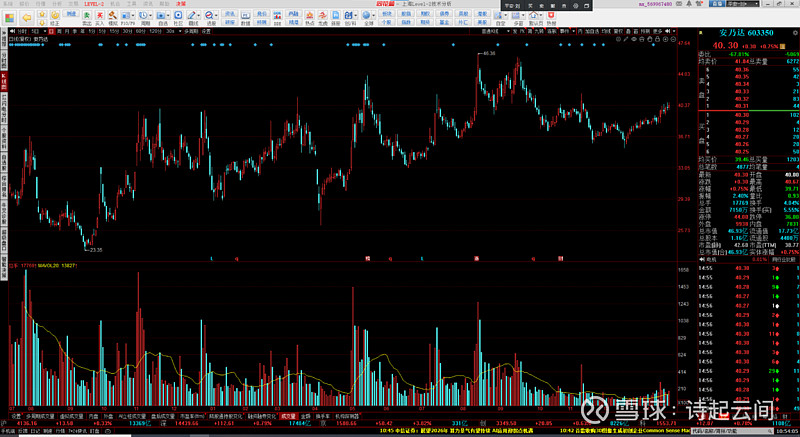Switch chart to 月 monthly period
Image resolution: width=800 pixels, height=437 pixels.
click(67, 31)
